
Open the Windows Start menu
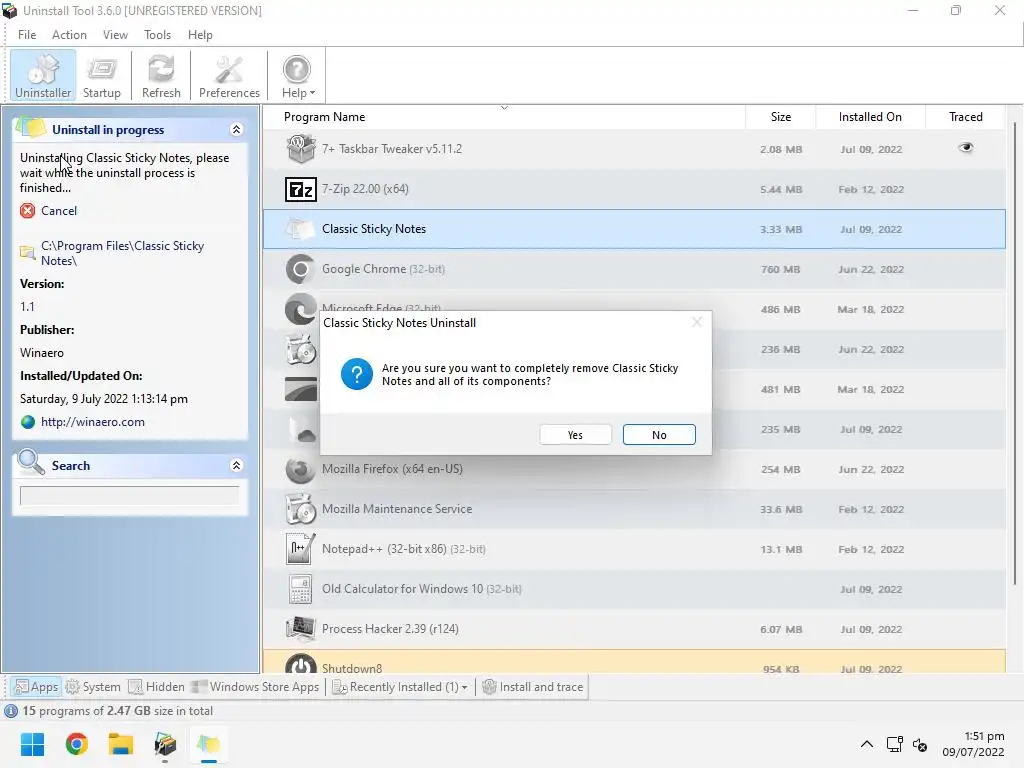tap(32, 744)
